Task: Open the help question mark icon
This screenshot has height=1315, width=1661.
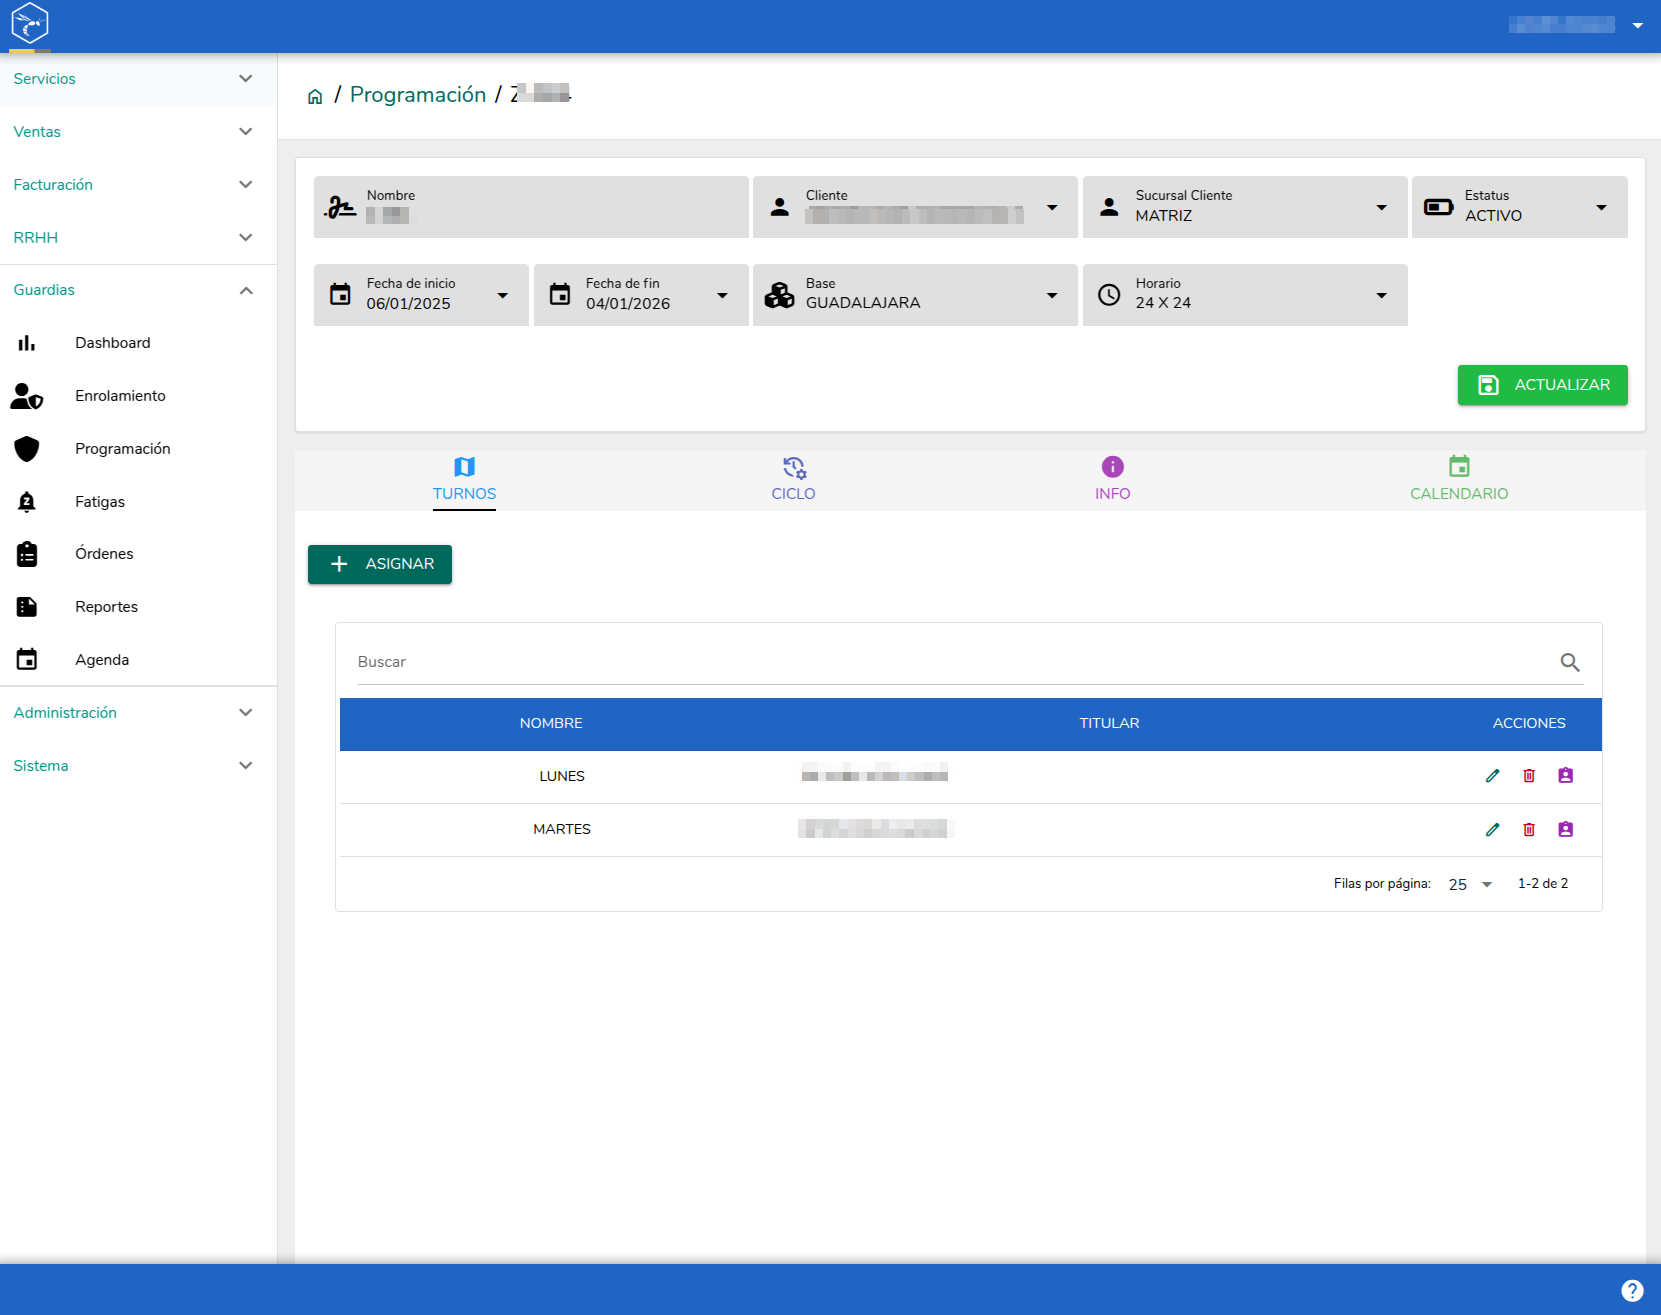Action: 1632,1291
